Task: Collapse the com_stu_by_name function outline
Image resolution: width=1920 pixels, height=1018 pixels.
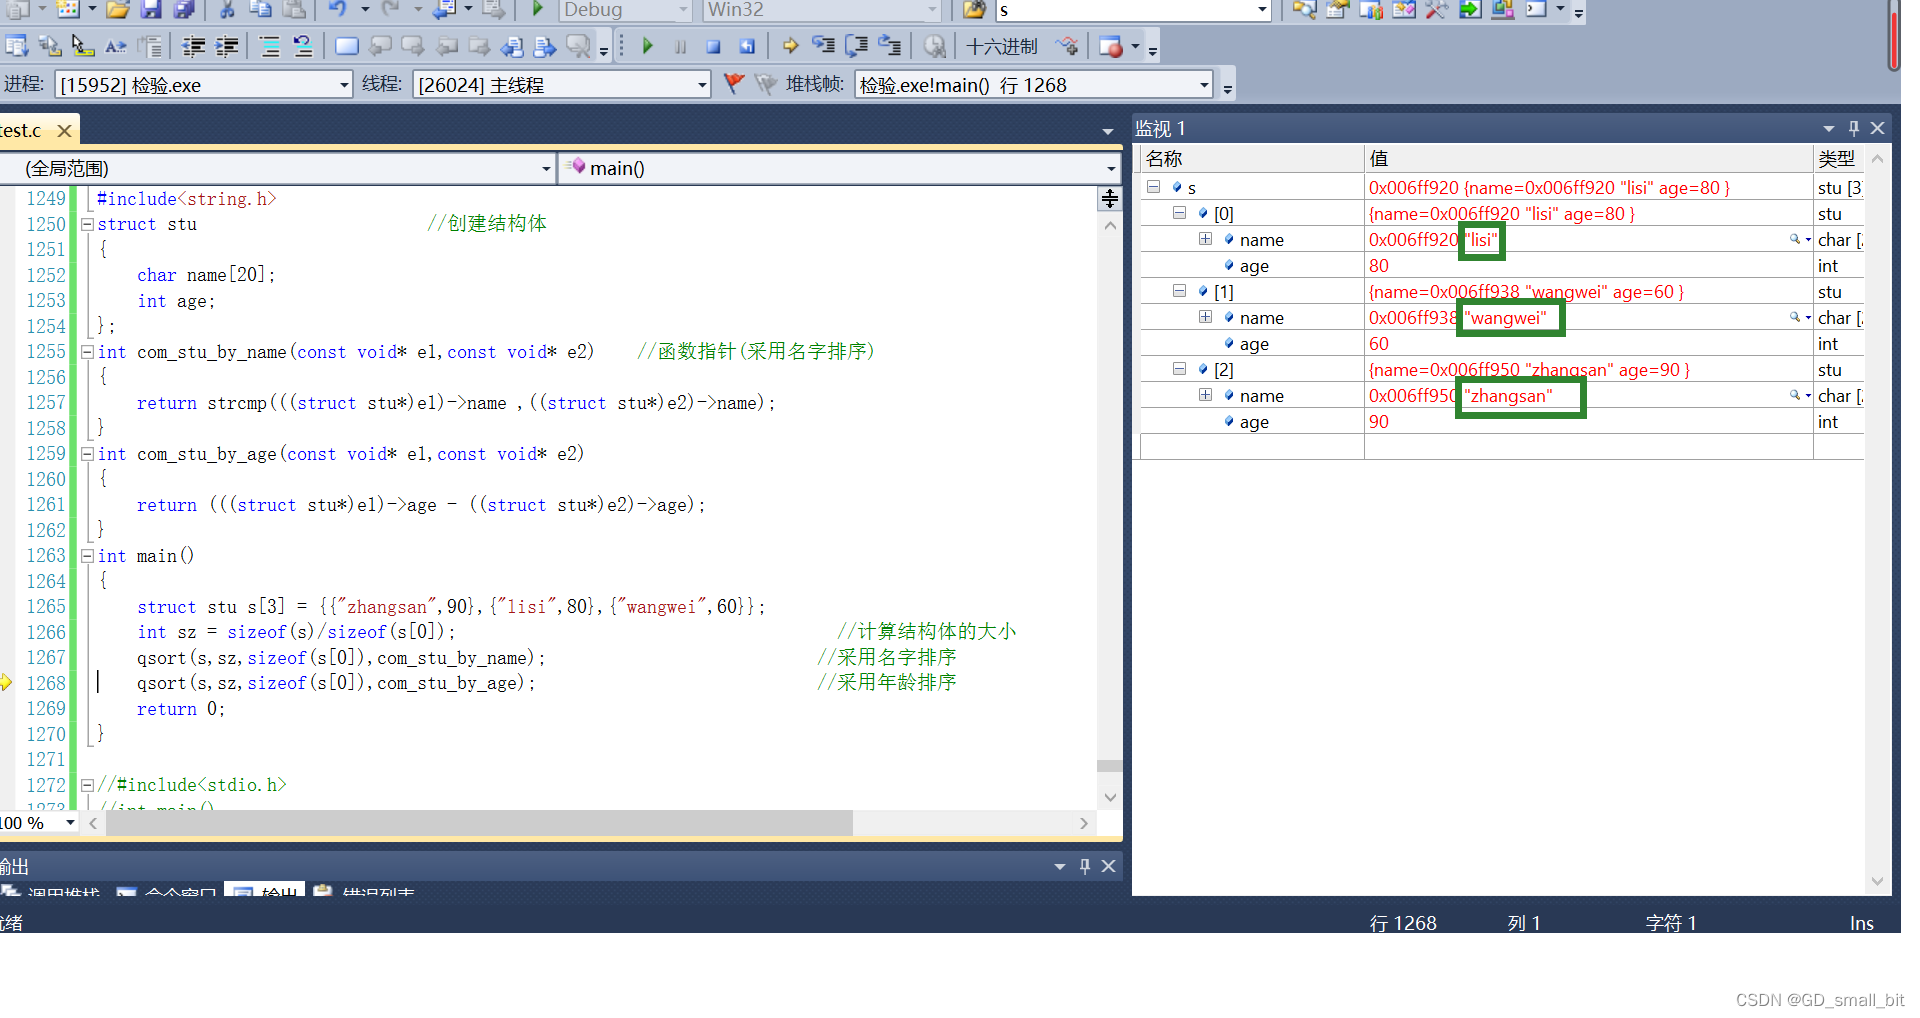Action: point(87,352)
